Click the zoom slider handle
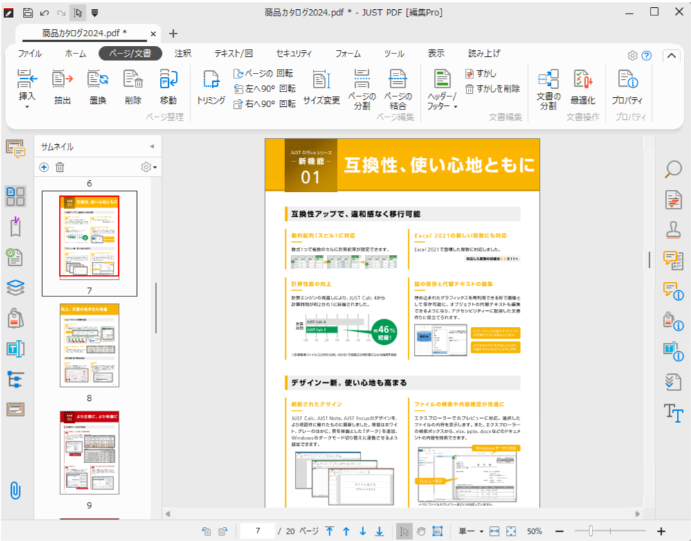Image resolution: width=691 pixels, height=541 pixels. pos(591,531)
